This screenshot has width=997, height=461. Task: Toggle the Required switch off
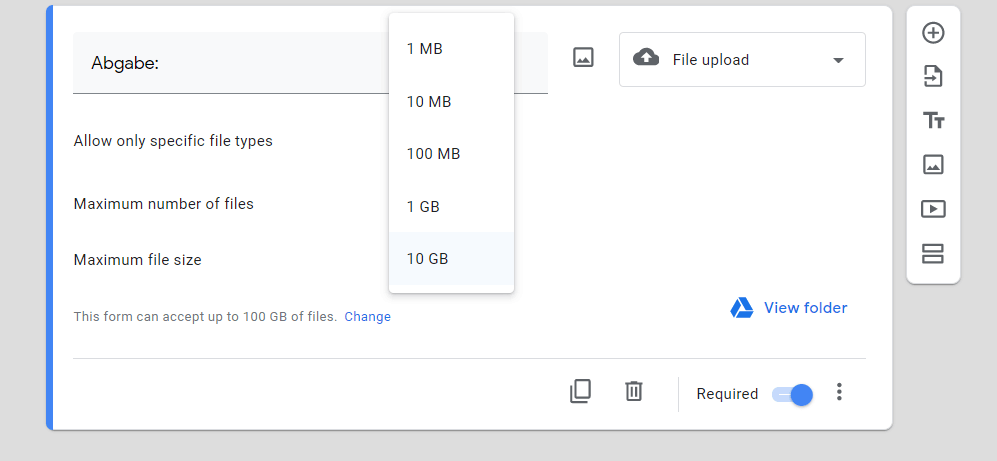[793, 394]
